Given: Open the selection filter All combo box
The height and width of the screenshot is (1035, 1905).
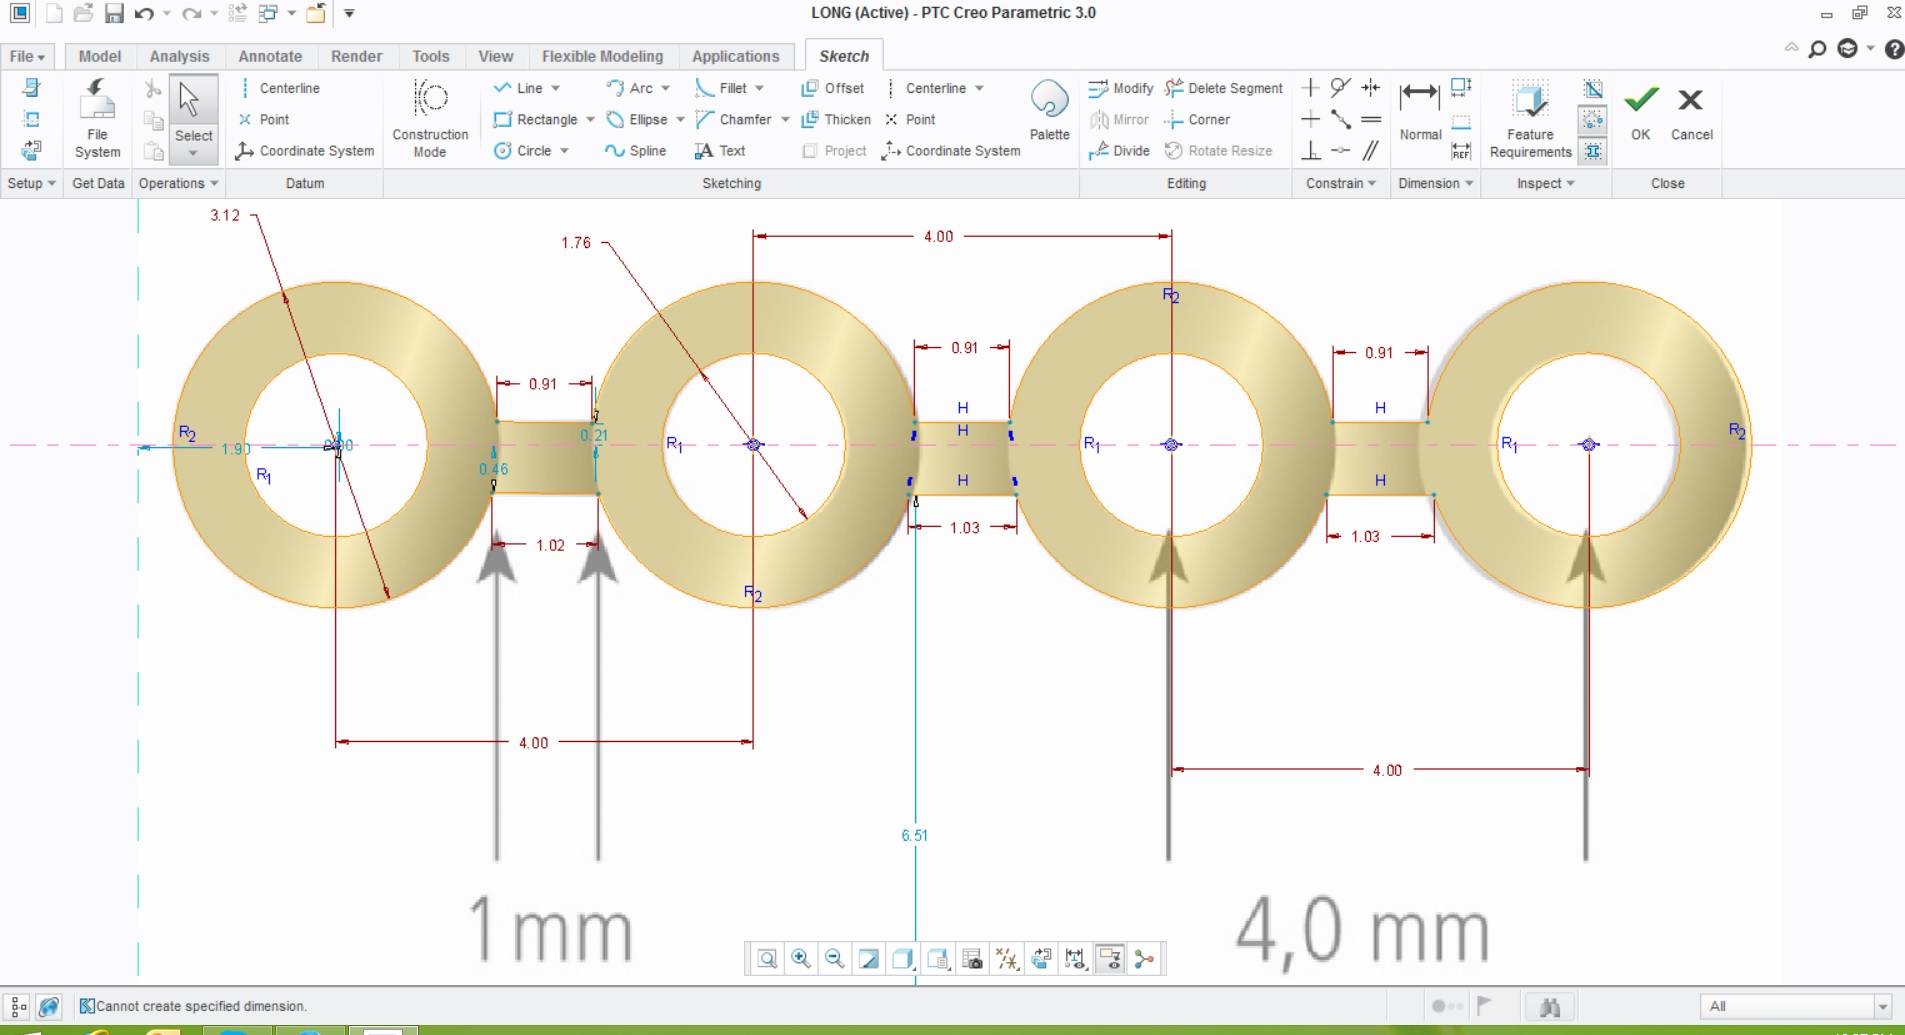Looking at the screenshot, I should pos(1796,1006).
